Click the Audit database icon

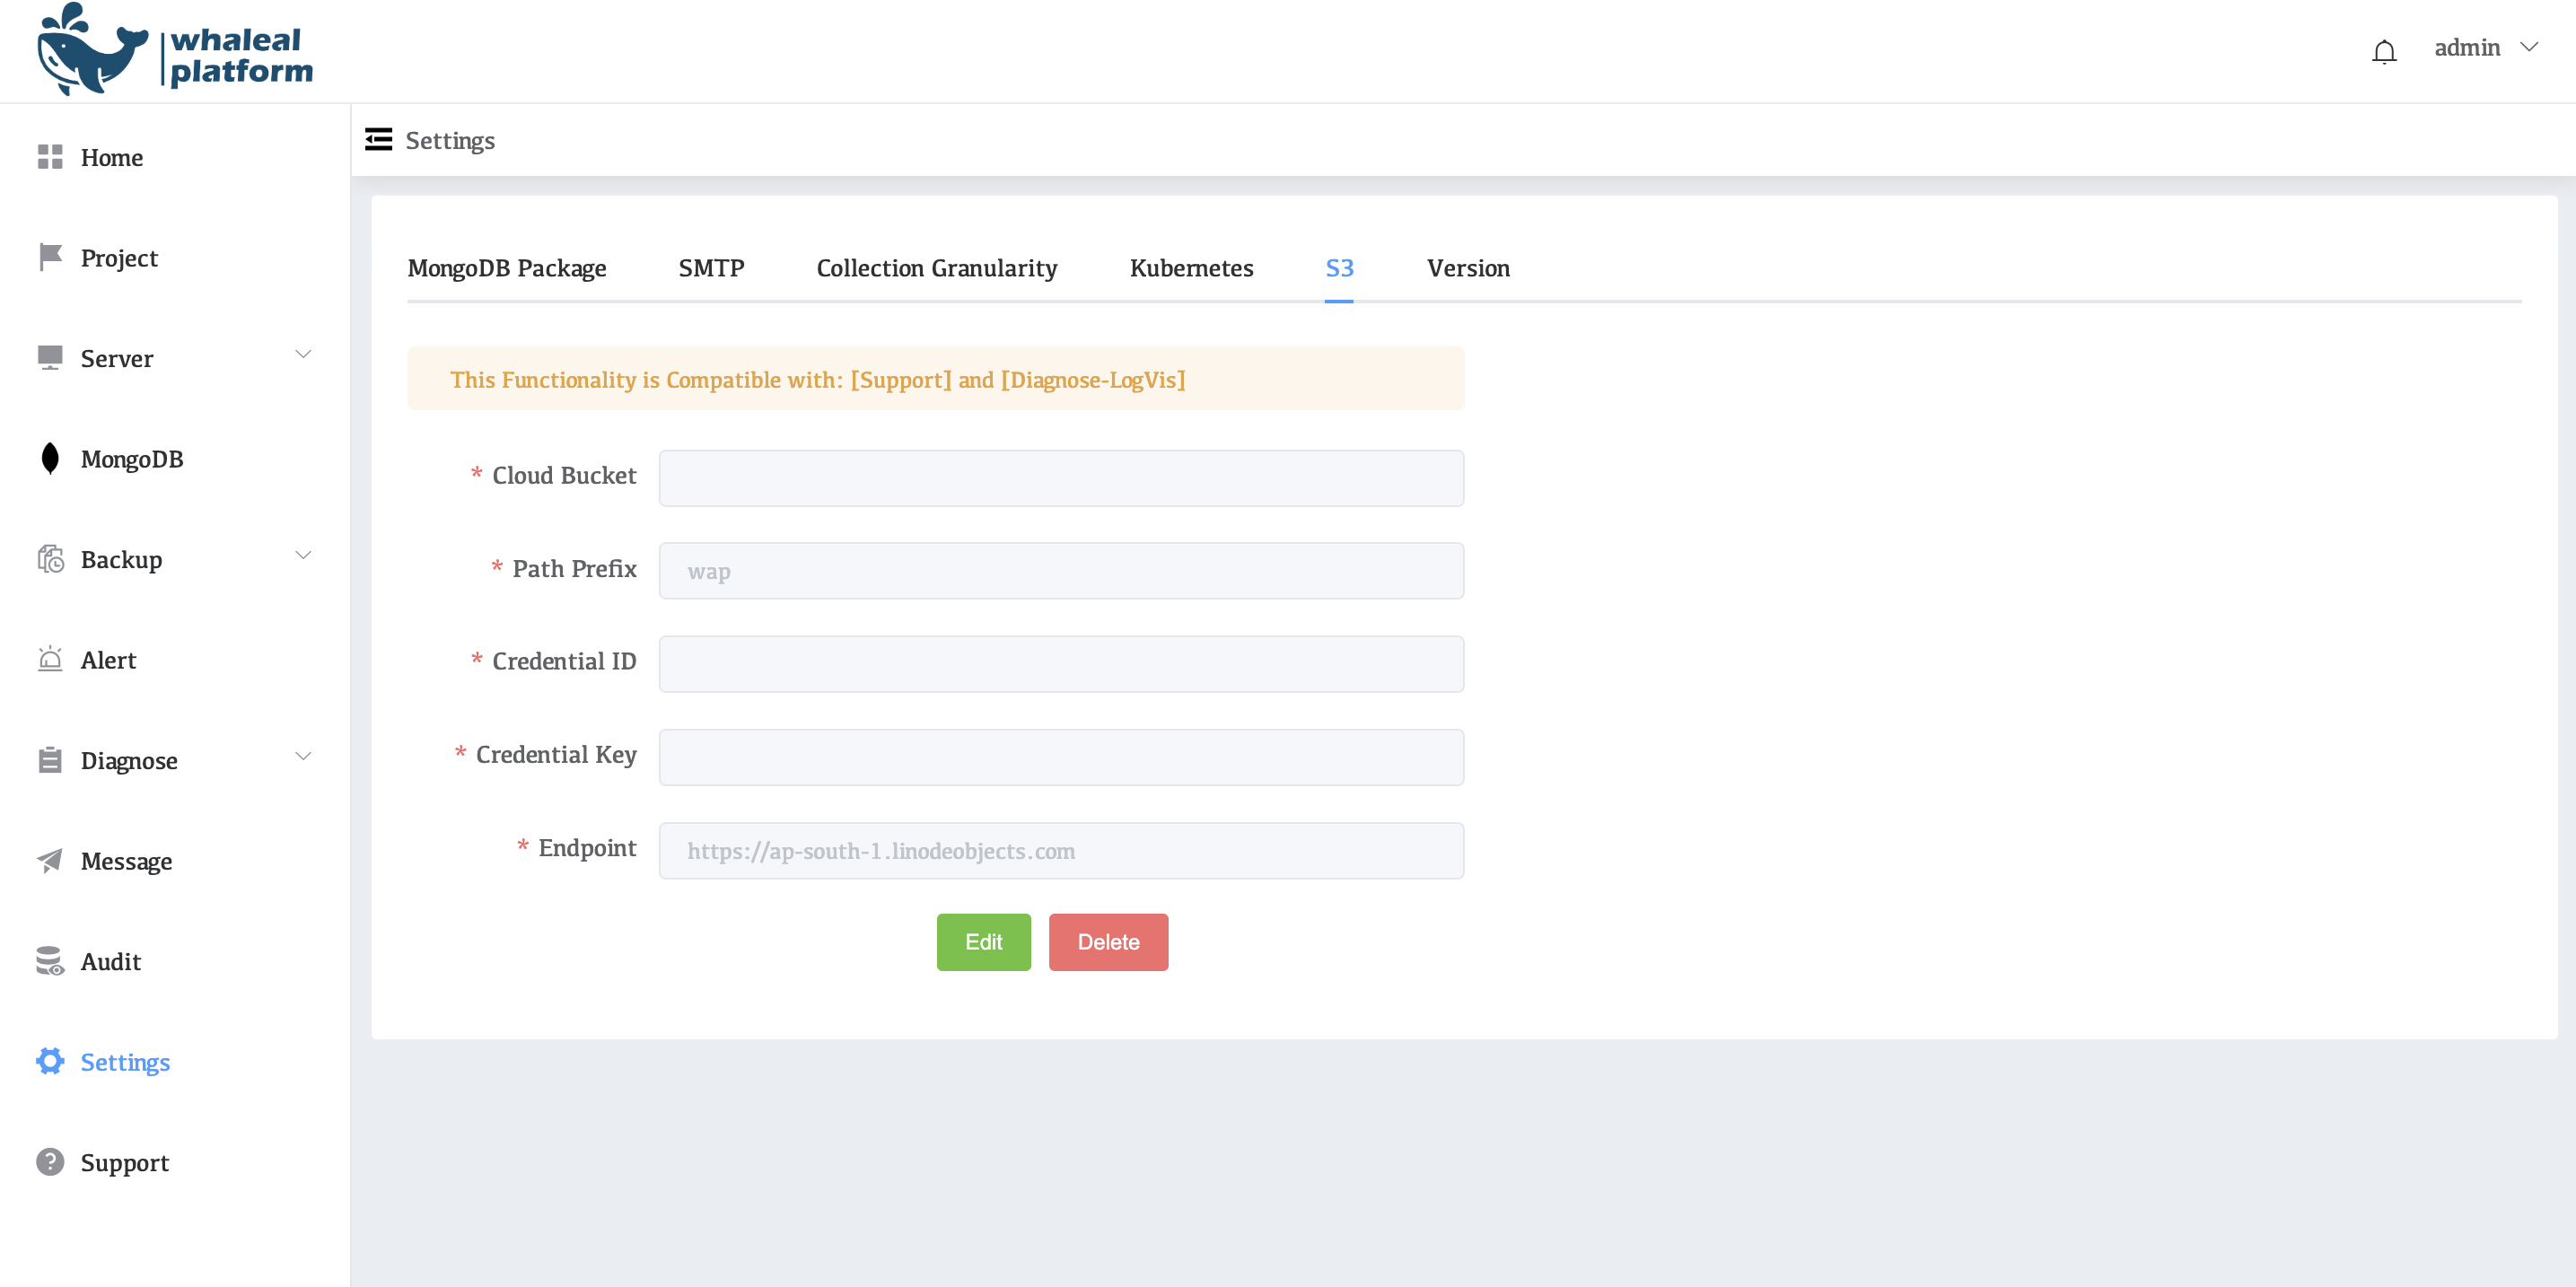[x=50, y=961]
